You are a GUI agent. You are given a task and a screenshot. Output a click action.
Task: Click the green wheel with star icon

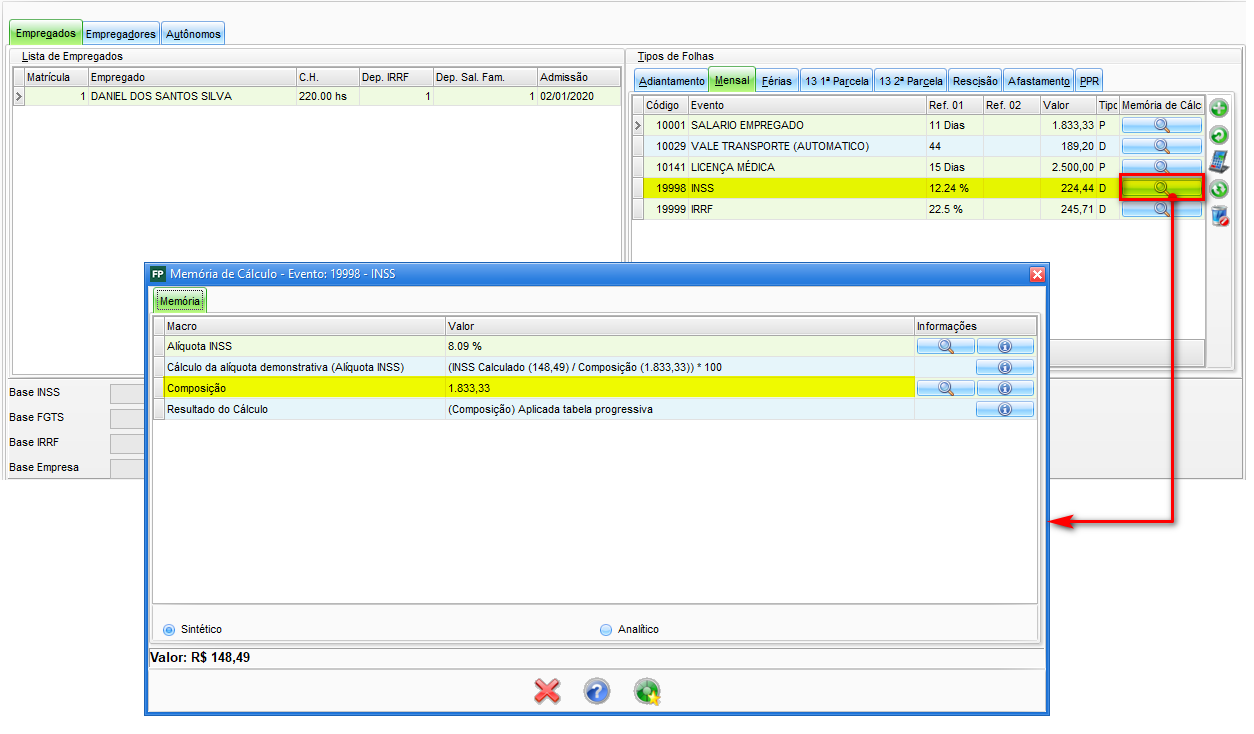tap(647, 691)
